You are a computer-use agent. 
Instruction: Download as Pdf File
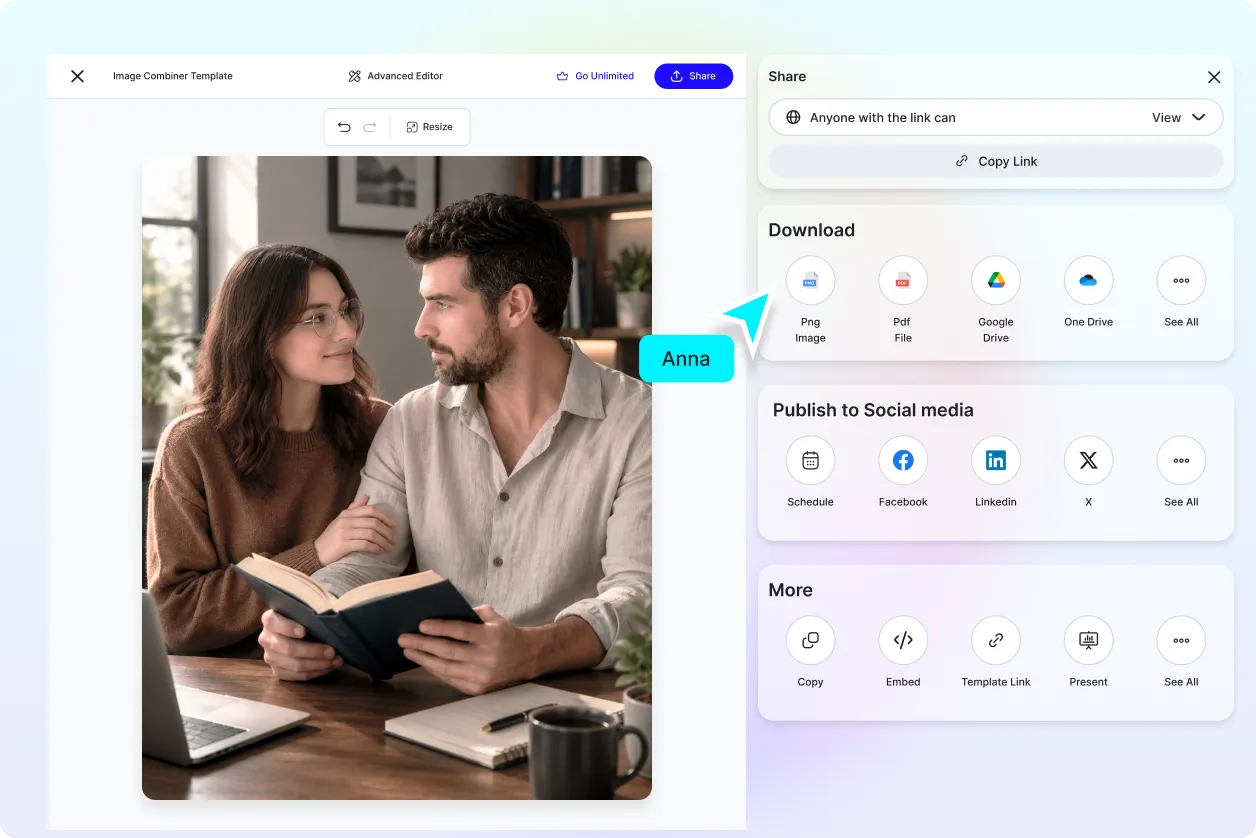coord(903,281)
